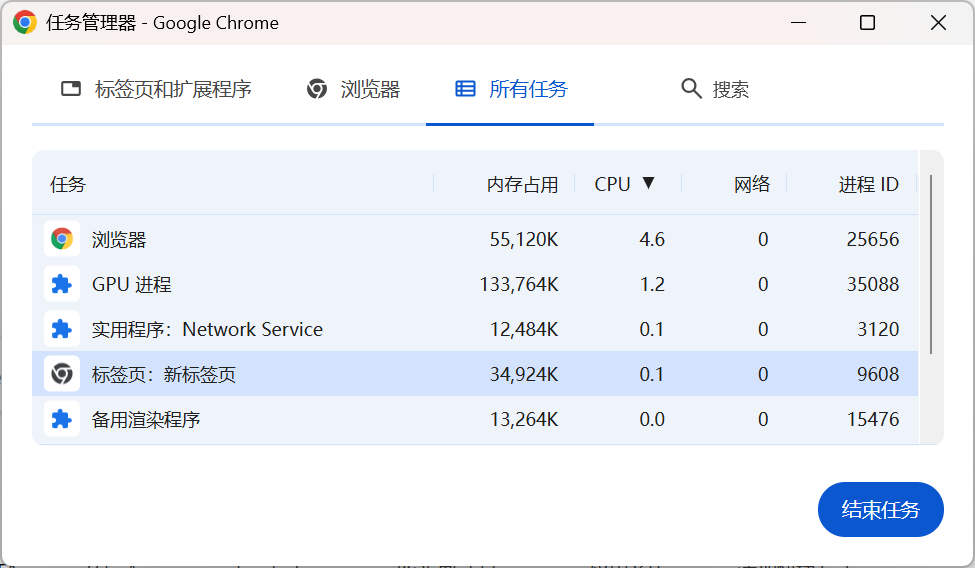
Task: Sort by the 任务 column header
Action: pyautogui.click(x=68, y=184)
